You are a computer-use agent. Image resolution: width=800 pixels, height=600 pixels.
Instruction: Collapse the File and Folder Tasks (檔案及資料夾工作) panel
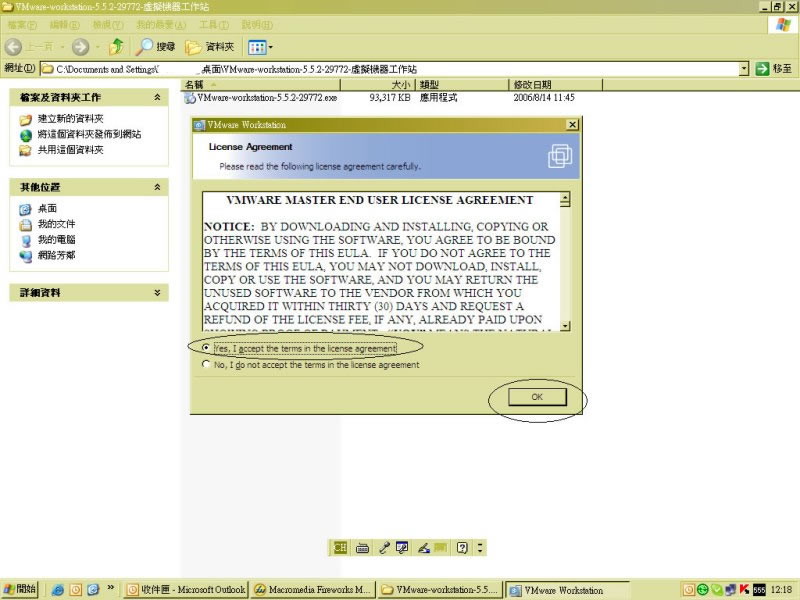tap(158, 97)
